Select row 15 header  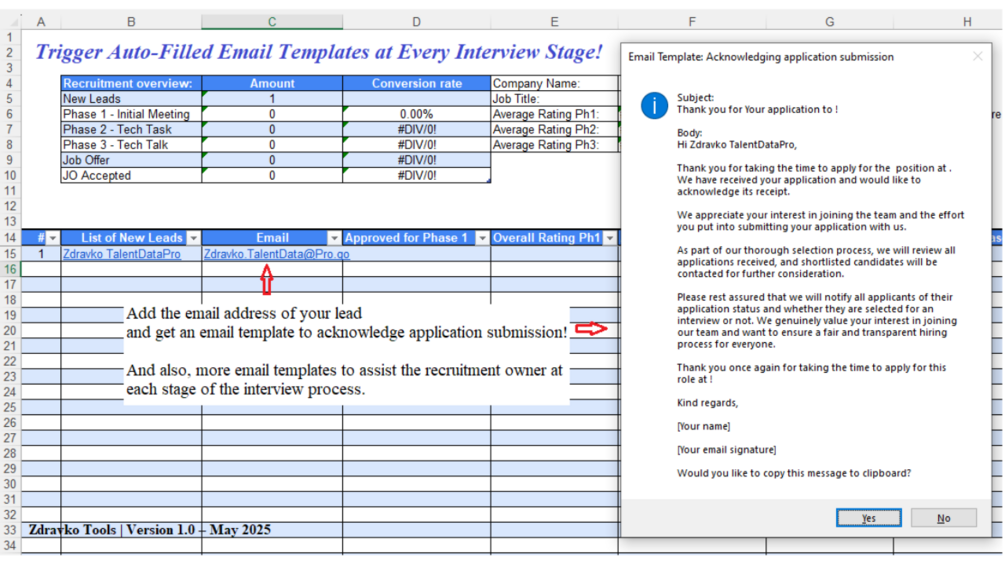tap(10, 254)
